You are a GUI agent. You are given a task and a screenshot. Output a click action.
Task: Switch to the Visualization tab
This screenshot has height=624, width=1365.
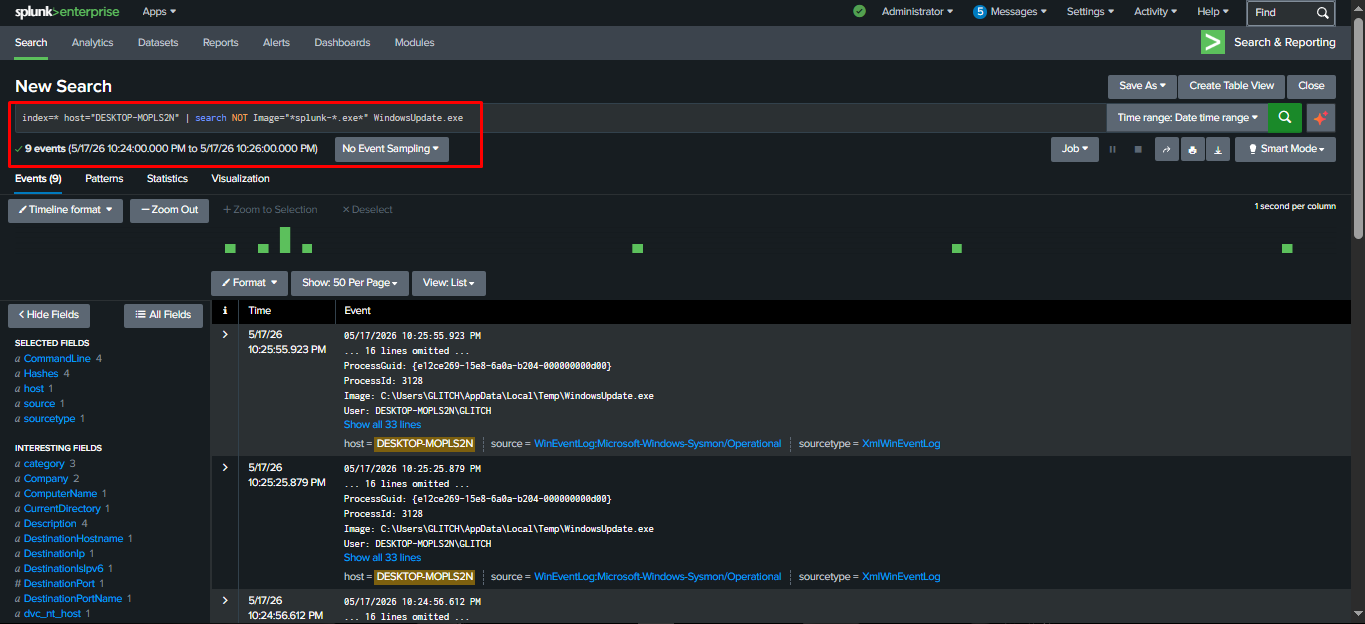(240, 178)
